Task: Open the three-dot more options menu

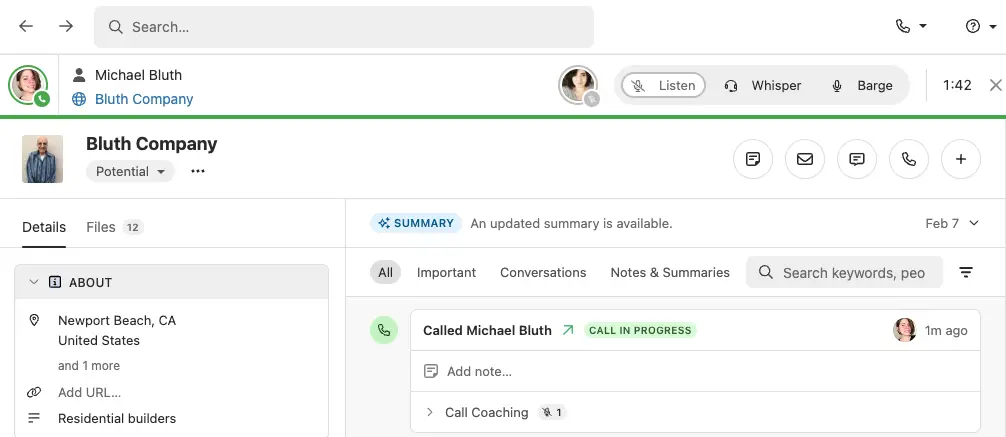Action: [198, 171]
